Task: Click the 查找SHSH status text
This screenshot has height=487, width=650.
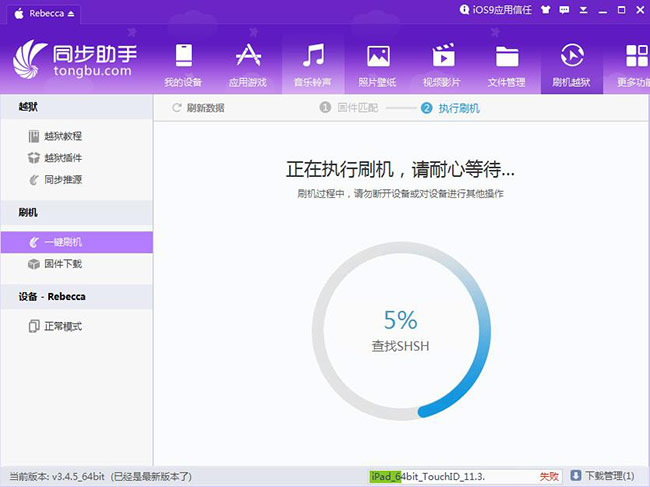Action: pyautogui.click(x=400, y=346)
